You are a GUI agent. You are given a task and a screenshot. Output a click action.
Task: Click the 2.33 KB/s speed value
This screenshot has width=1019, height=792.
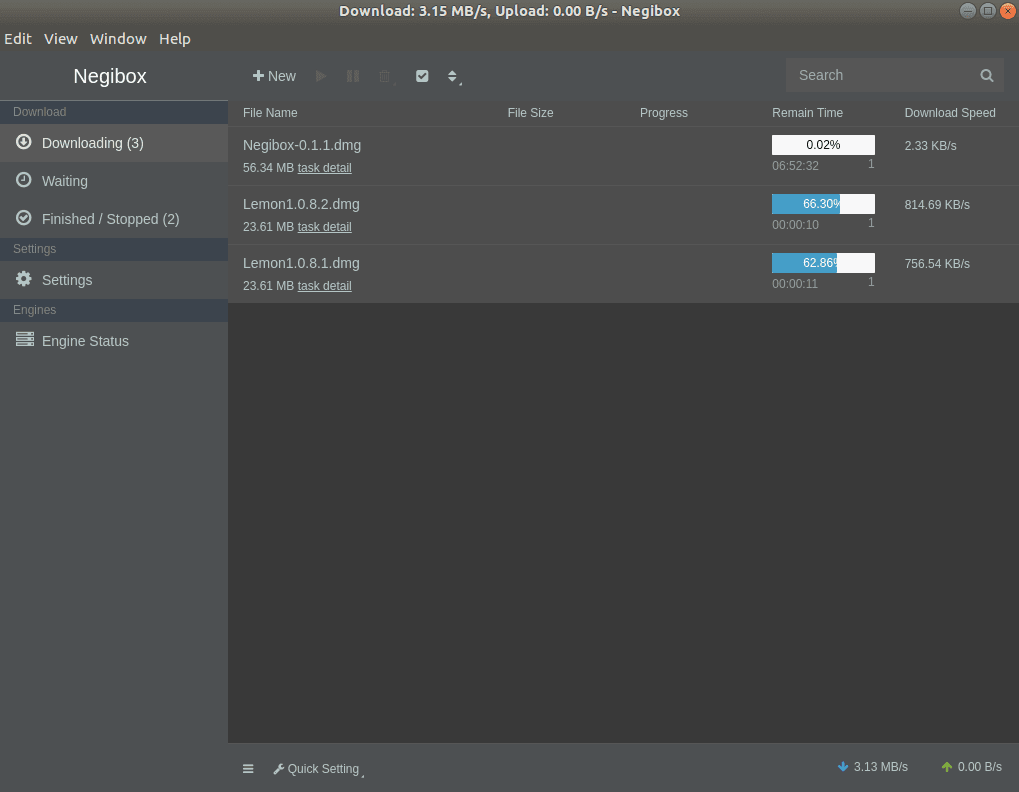[x=930, y=146]
